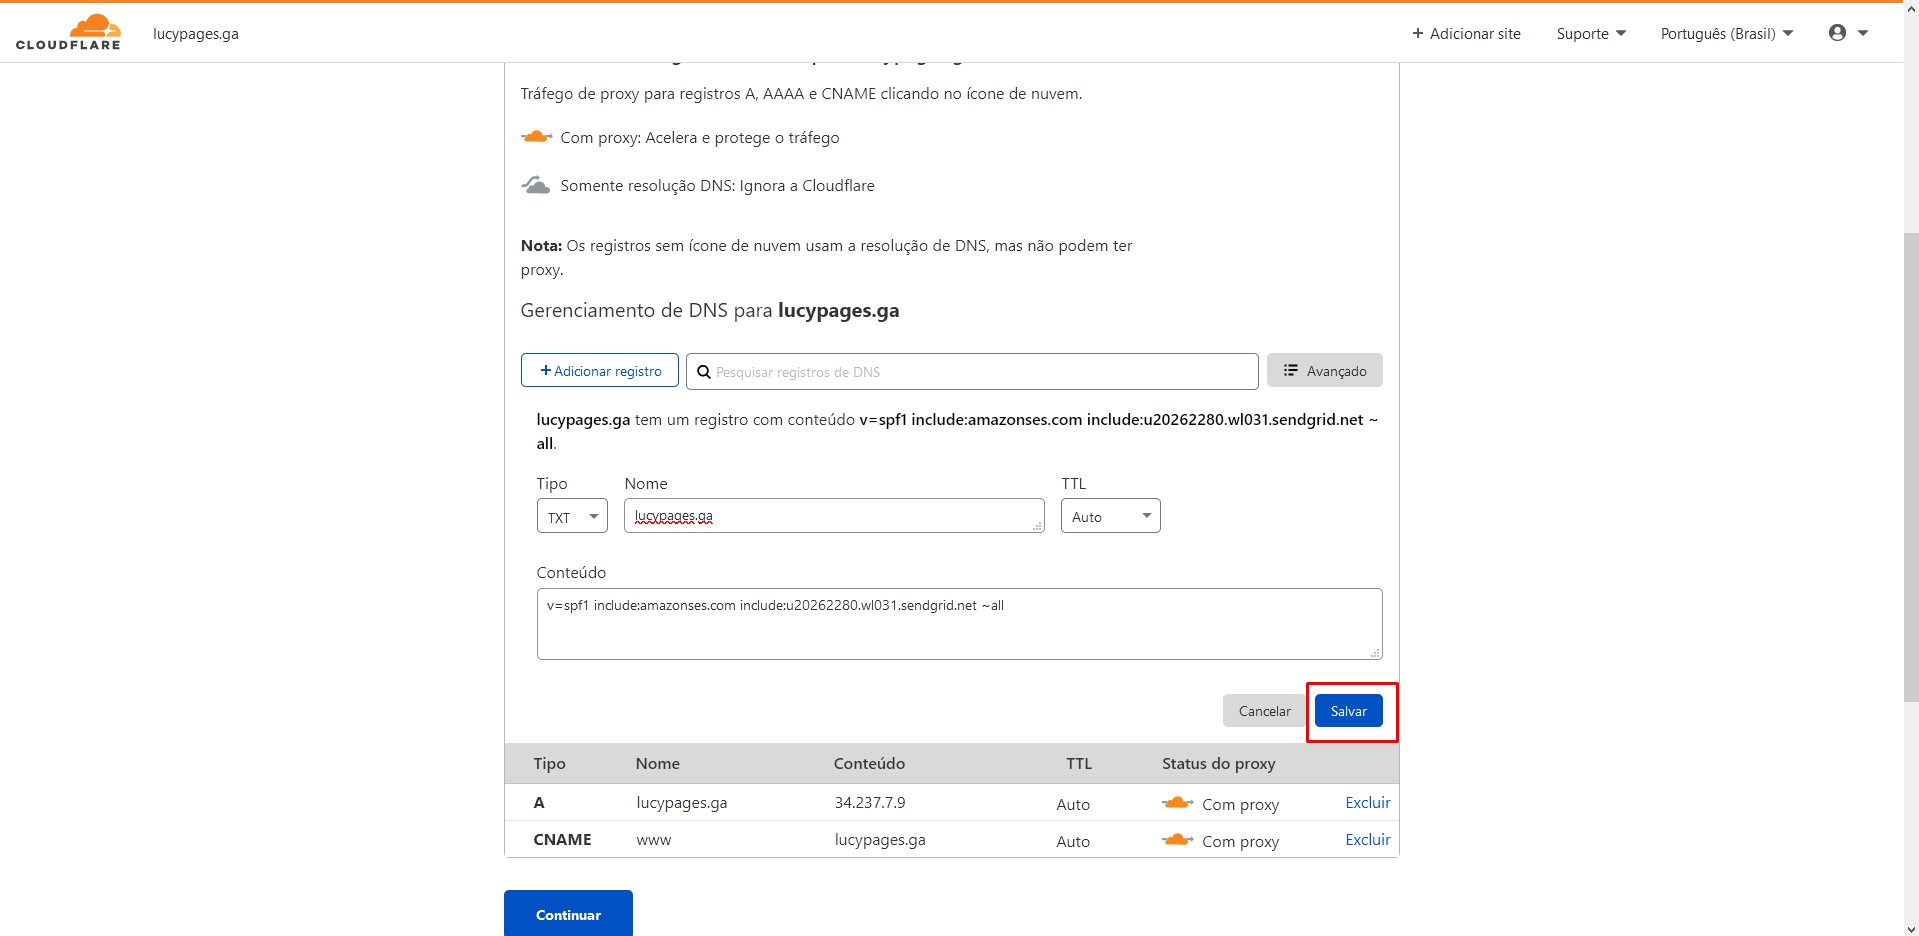Screen dimensions: 1919x936
Task: Toggle proxy cloud for A record lucypages.ga
Action: [x=1177, y=803]
